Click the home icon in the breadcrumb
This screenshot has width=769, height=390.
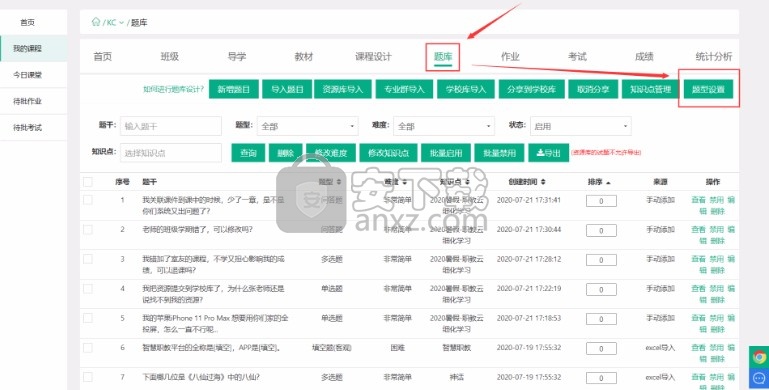(96, 22)
